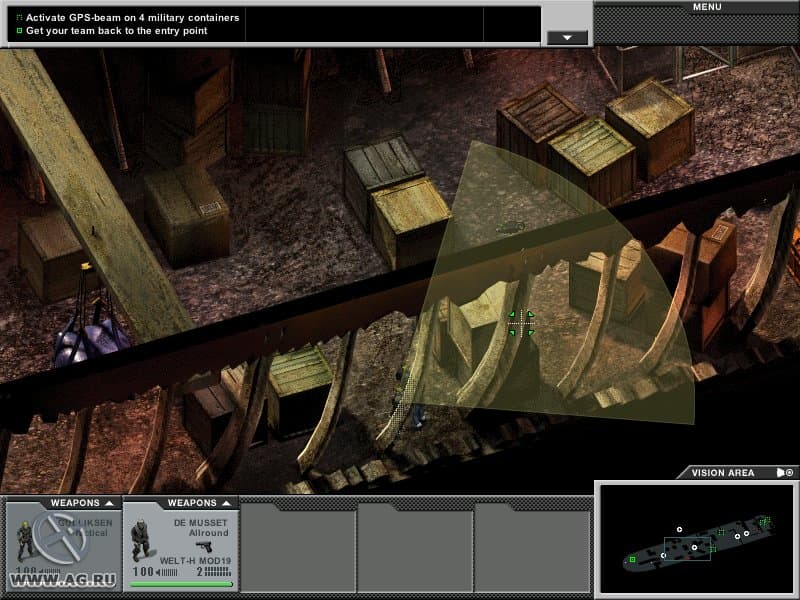Click the green entry point square on the minimap
This screenshot has width=800, height=600.
tap(633, 560)
